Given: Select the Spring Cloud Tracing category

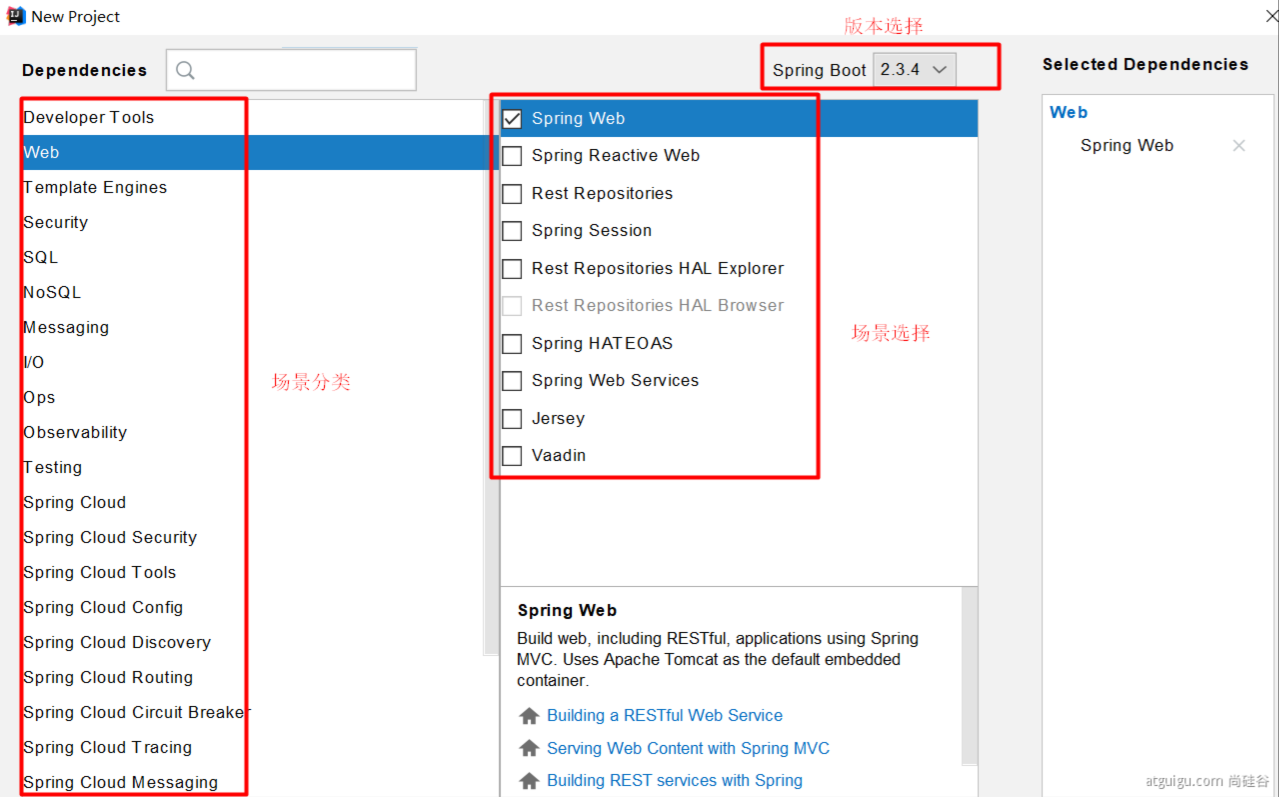Looking at the screenshot, I should [252, 748].
